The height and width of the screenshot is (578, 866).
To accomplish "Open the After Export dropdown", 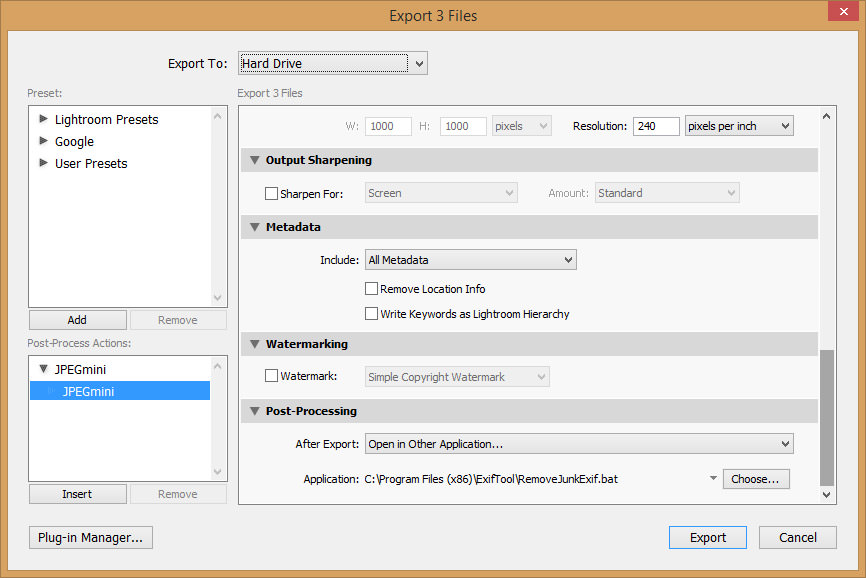I will [579, 444].
